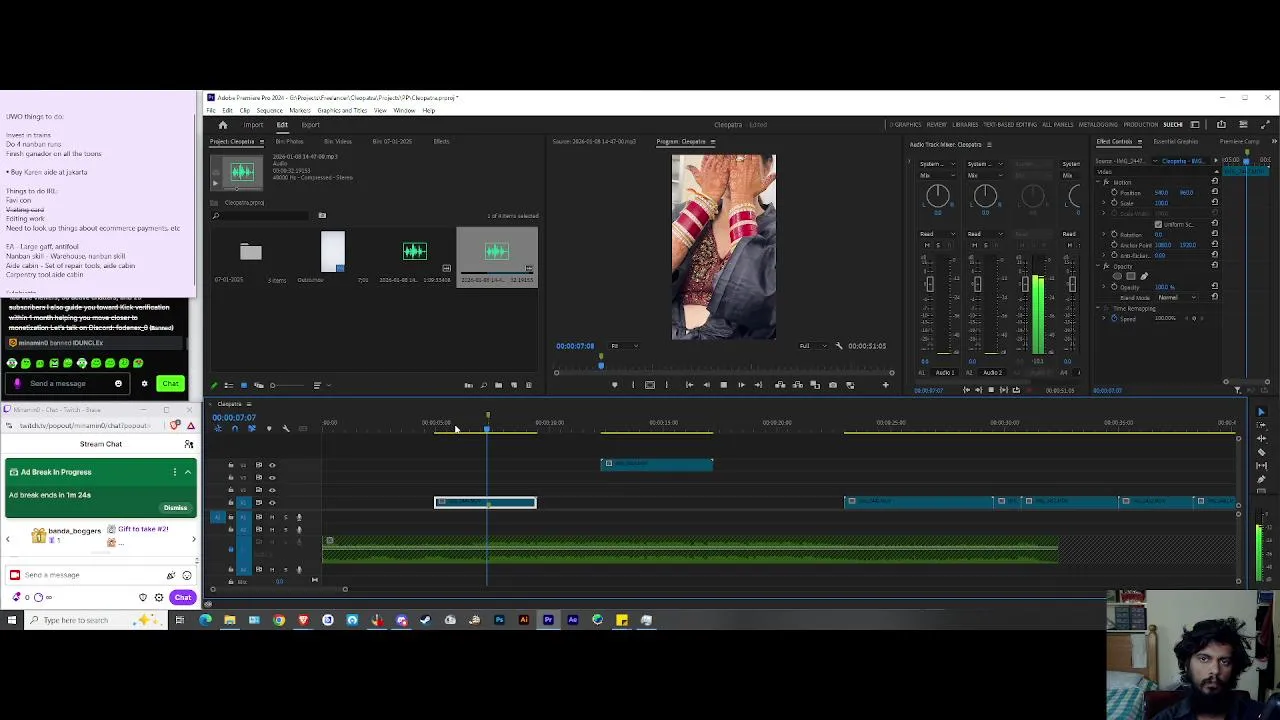Toggle lock on top video track
This screenshot has width=1280, height=720.
pyautogui.click(x=231, y=465)
